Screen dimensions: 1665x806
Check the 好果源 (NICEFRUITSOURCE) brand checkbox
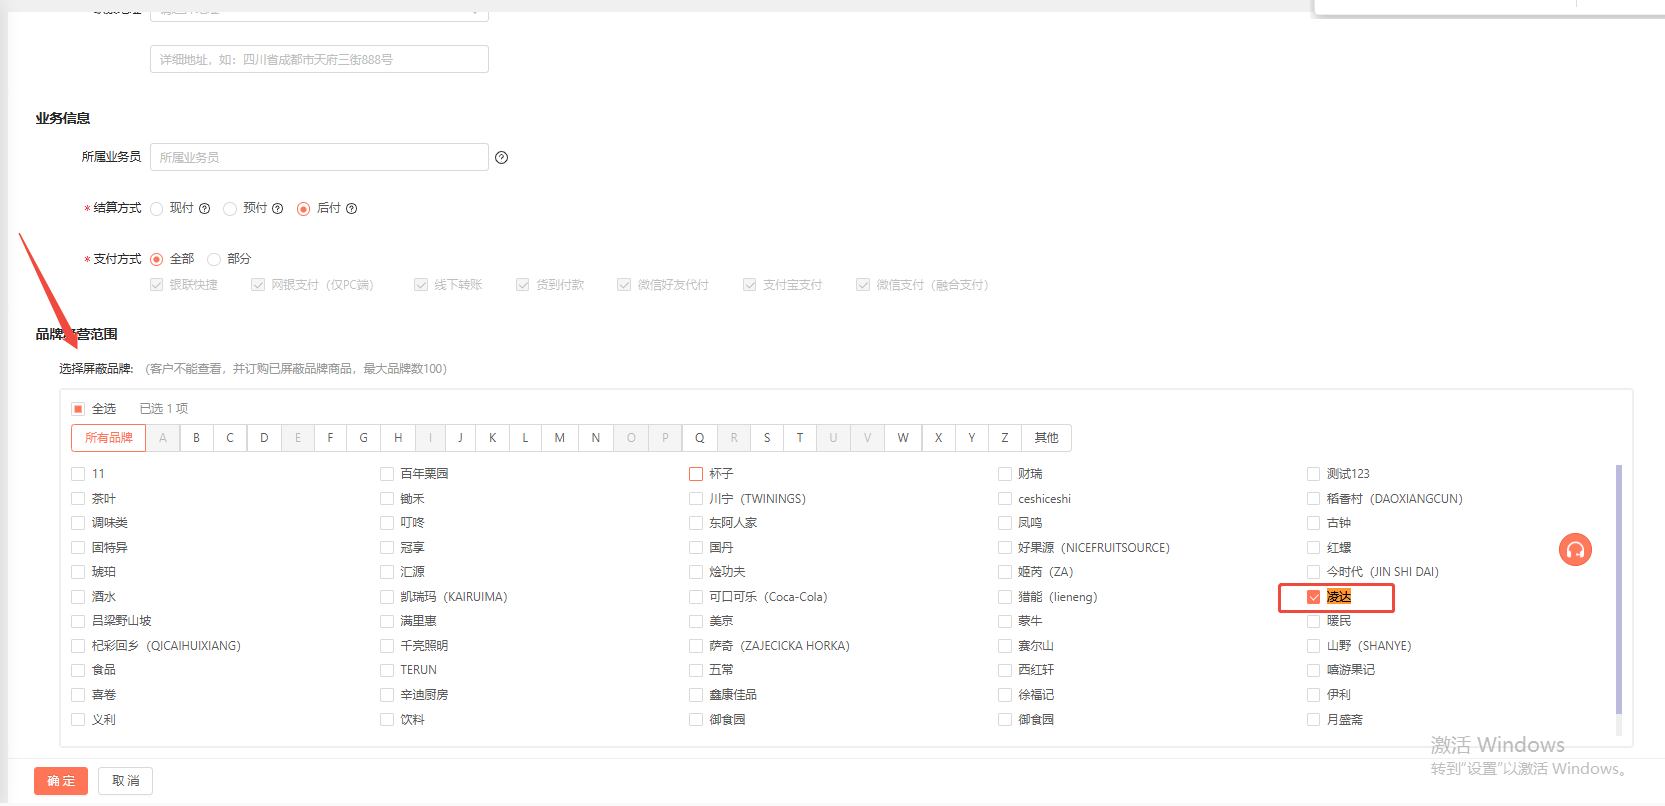click(x=1005, y=548)
